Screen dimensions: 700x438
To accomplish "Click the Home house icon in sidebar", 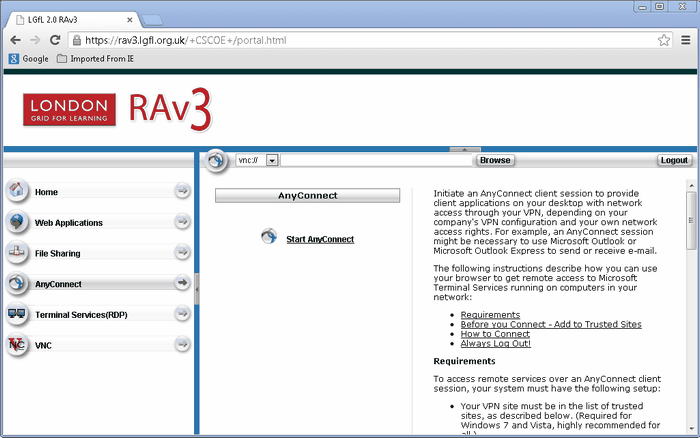I will pos(17,191).
